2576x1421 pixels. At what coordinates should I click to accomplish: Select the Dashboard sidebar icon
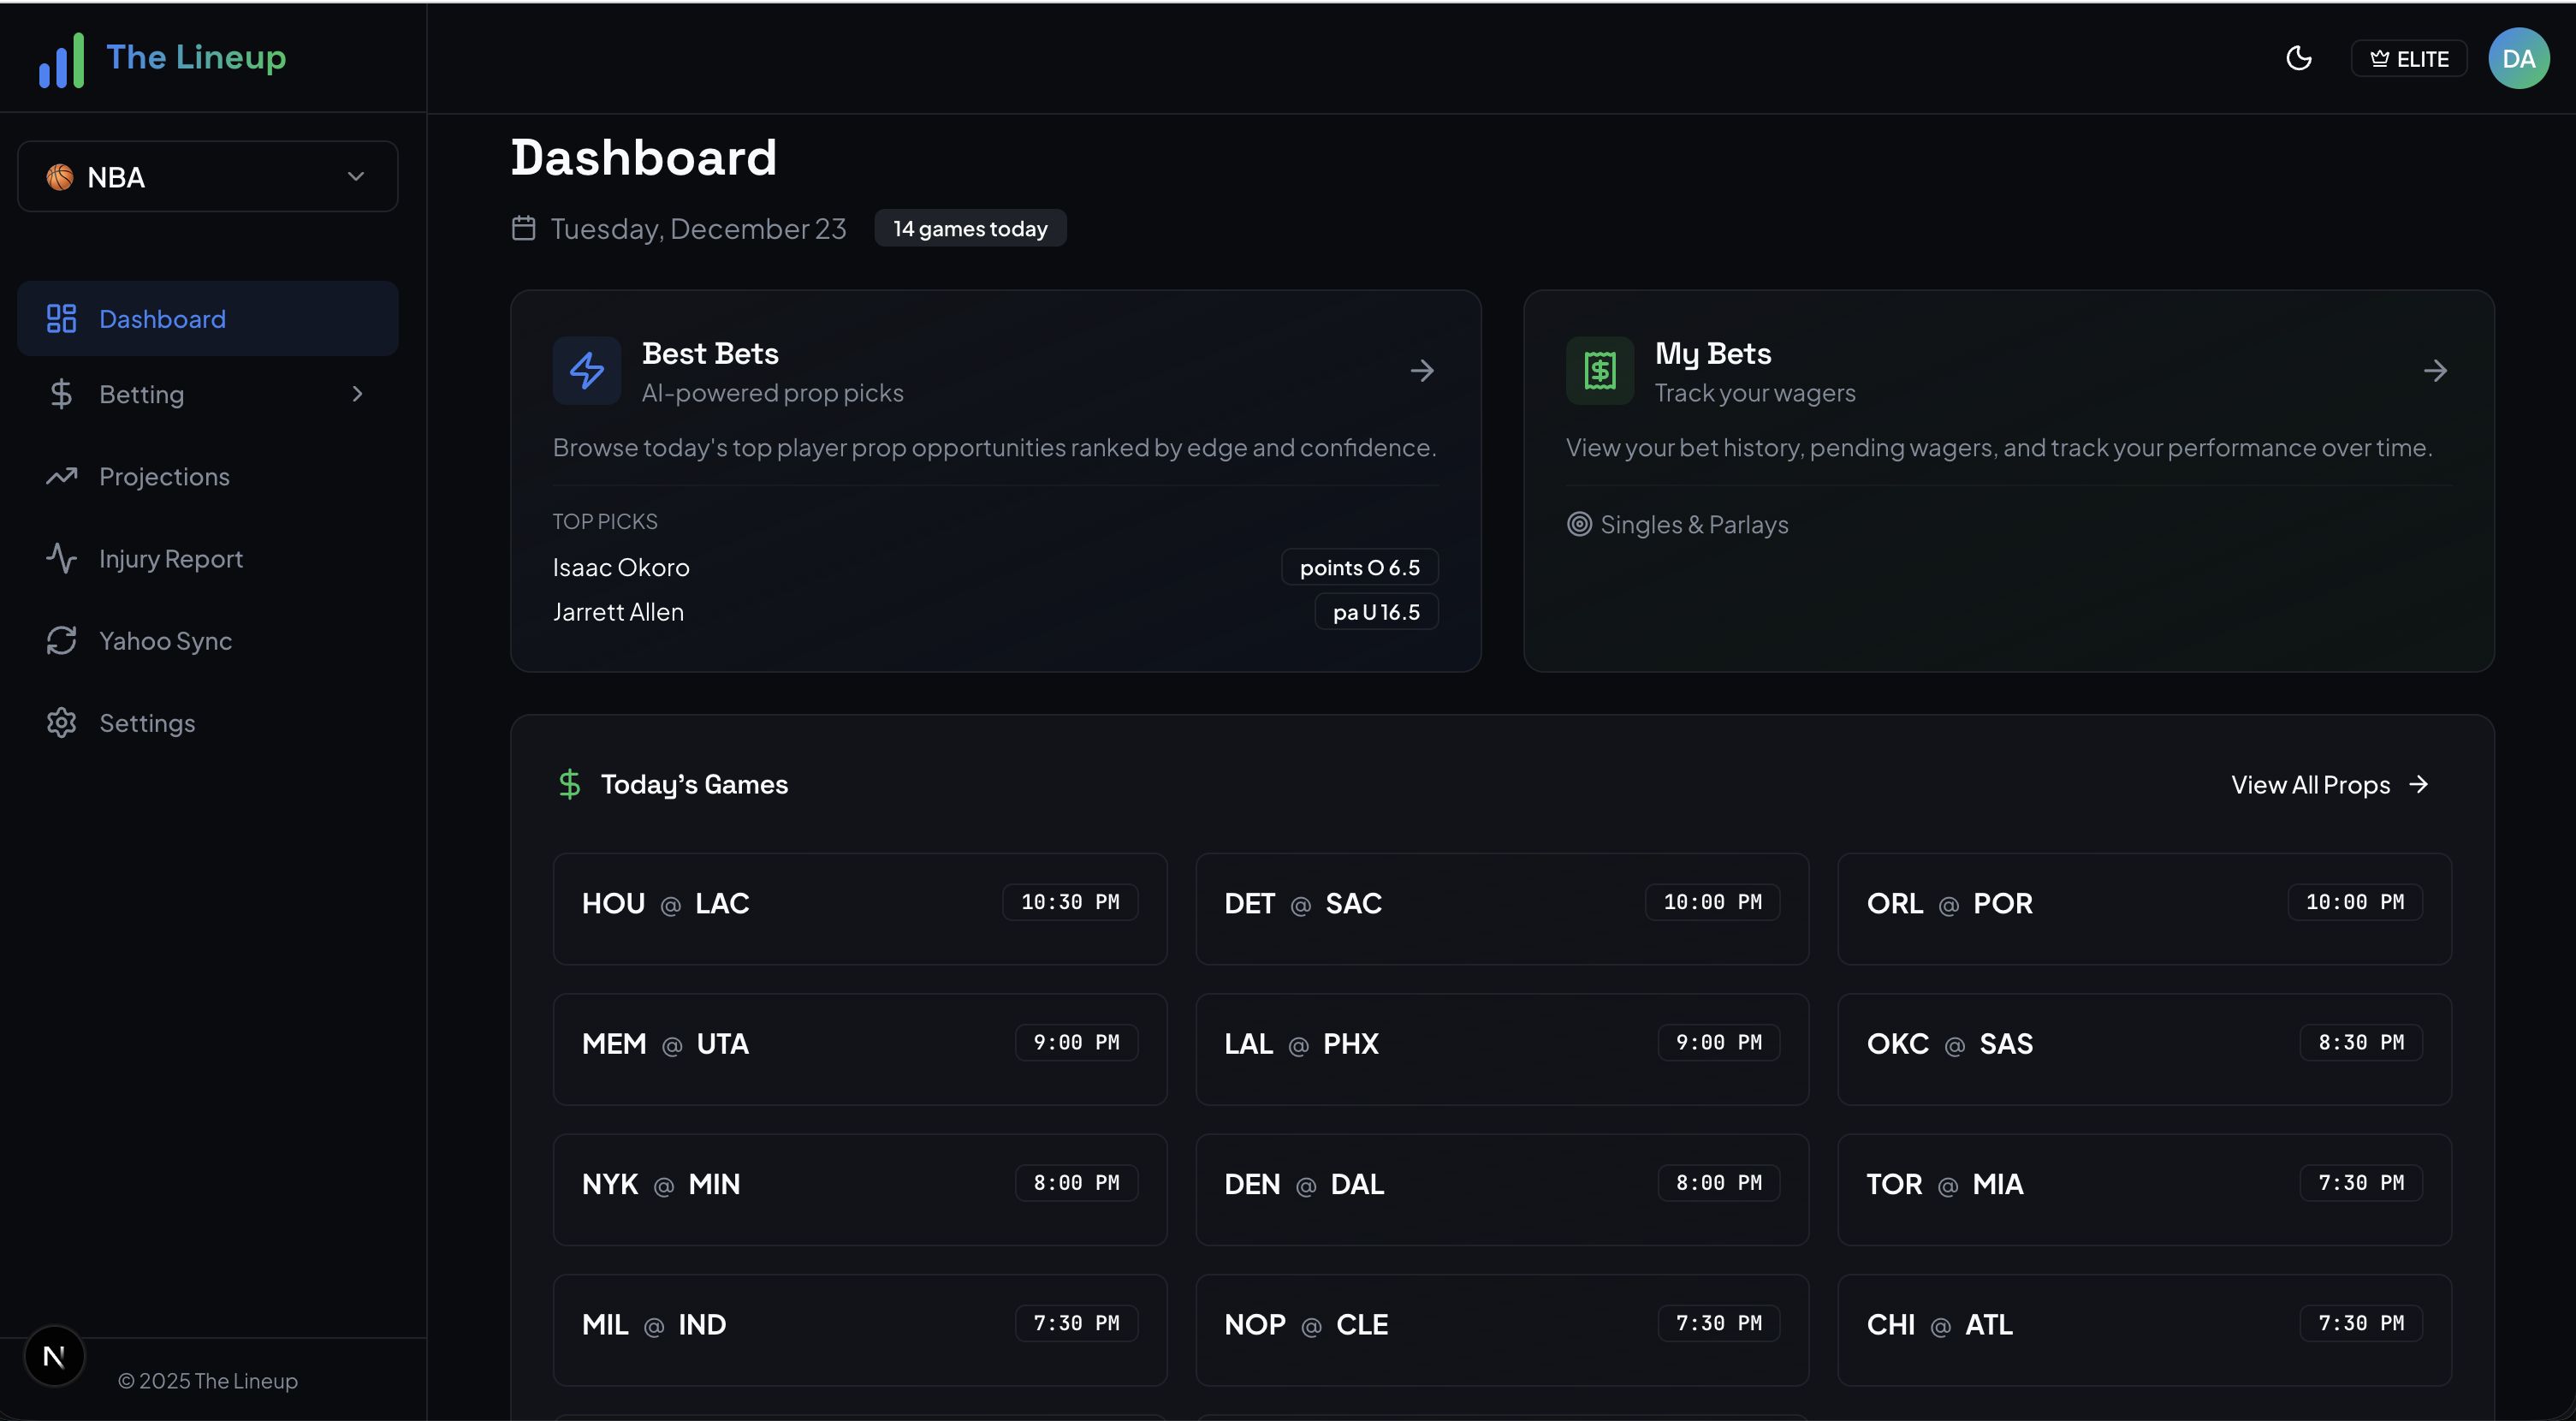pyautogui.click(x=61, y=318)
